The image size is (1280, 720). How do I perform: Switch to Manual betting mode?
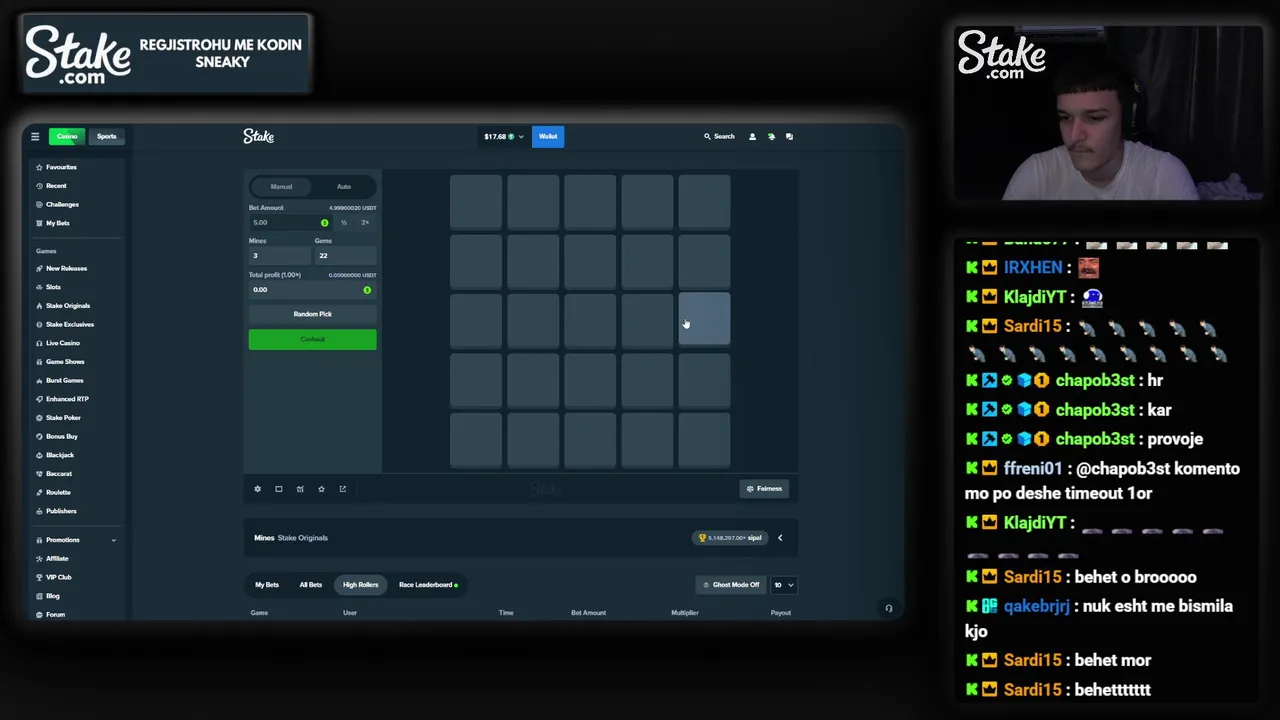point(281,187)
